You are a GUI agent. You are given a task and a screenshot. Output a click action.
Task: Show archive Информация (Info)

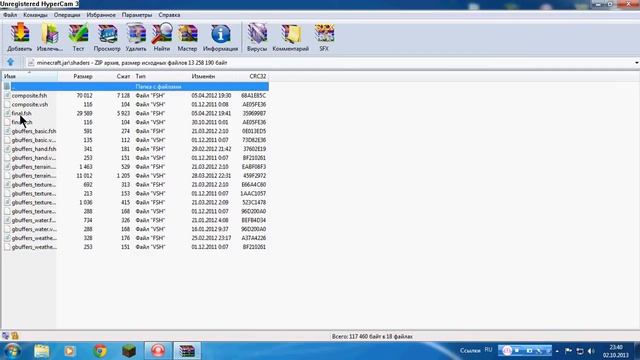coord(220,37)
